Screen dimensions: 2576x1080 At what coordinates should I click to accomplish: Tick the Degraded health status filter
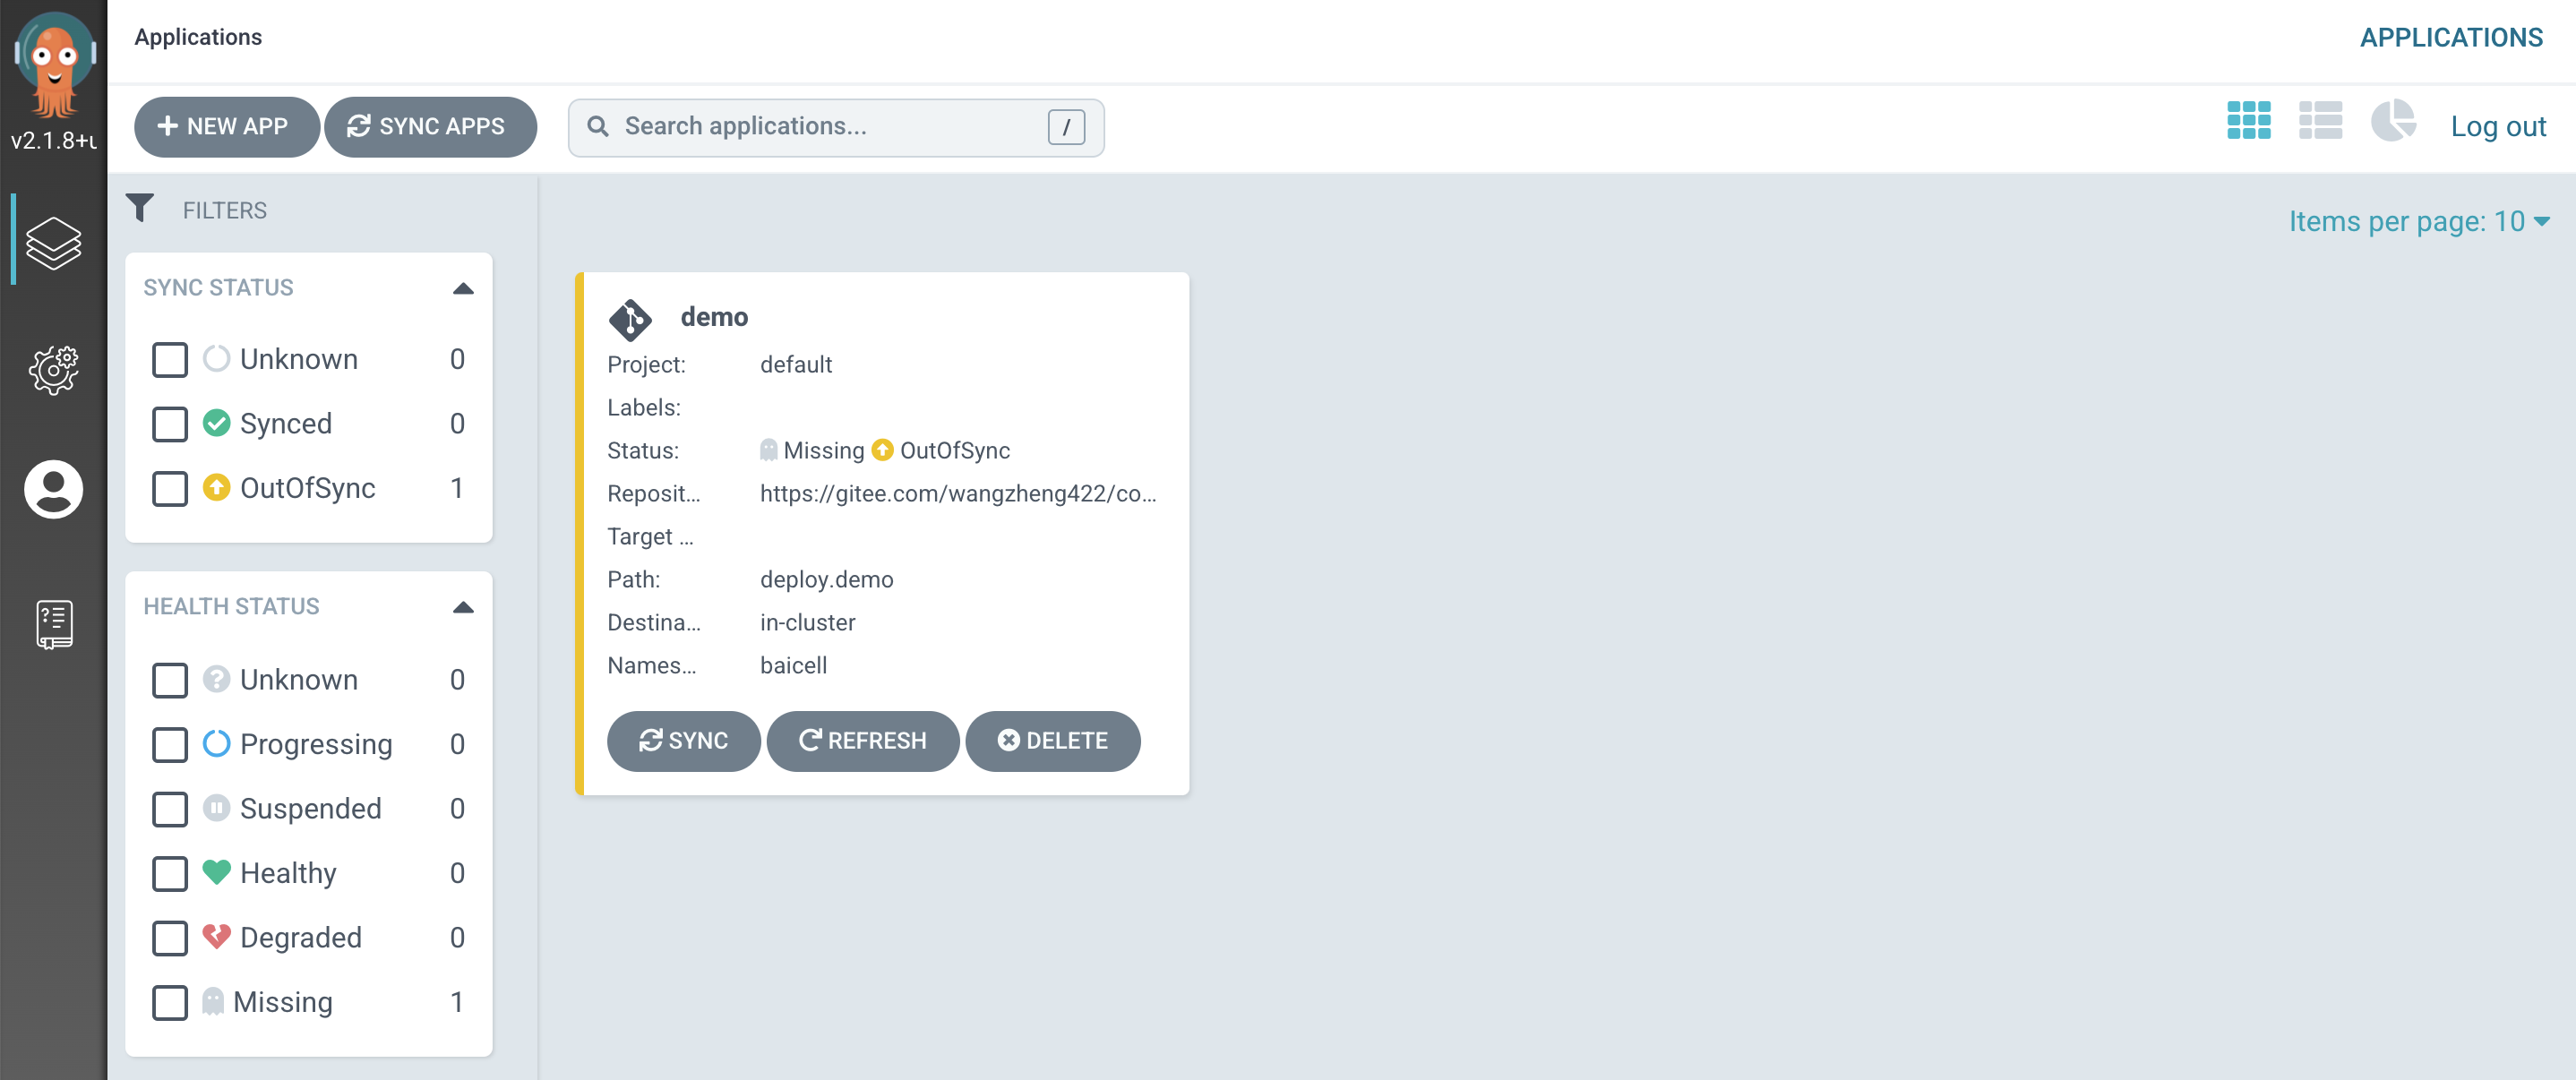pos(170,938)
